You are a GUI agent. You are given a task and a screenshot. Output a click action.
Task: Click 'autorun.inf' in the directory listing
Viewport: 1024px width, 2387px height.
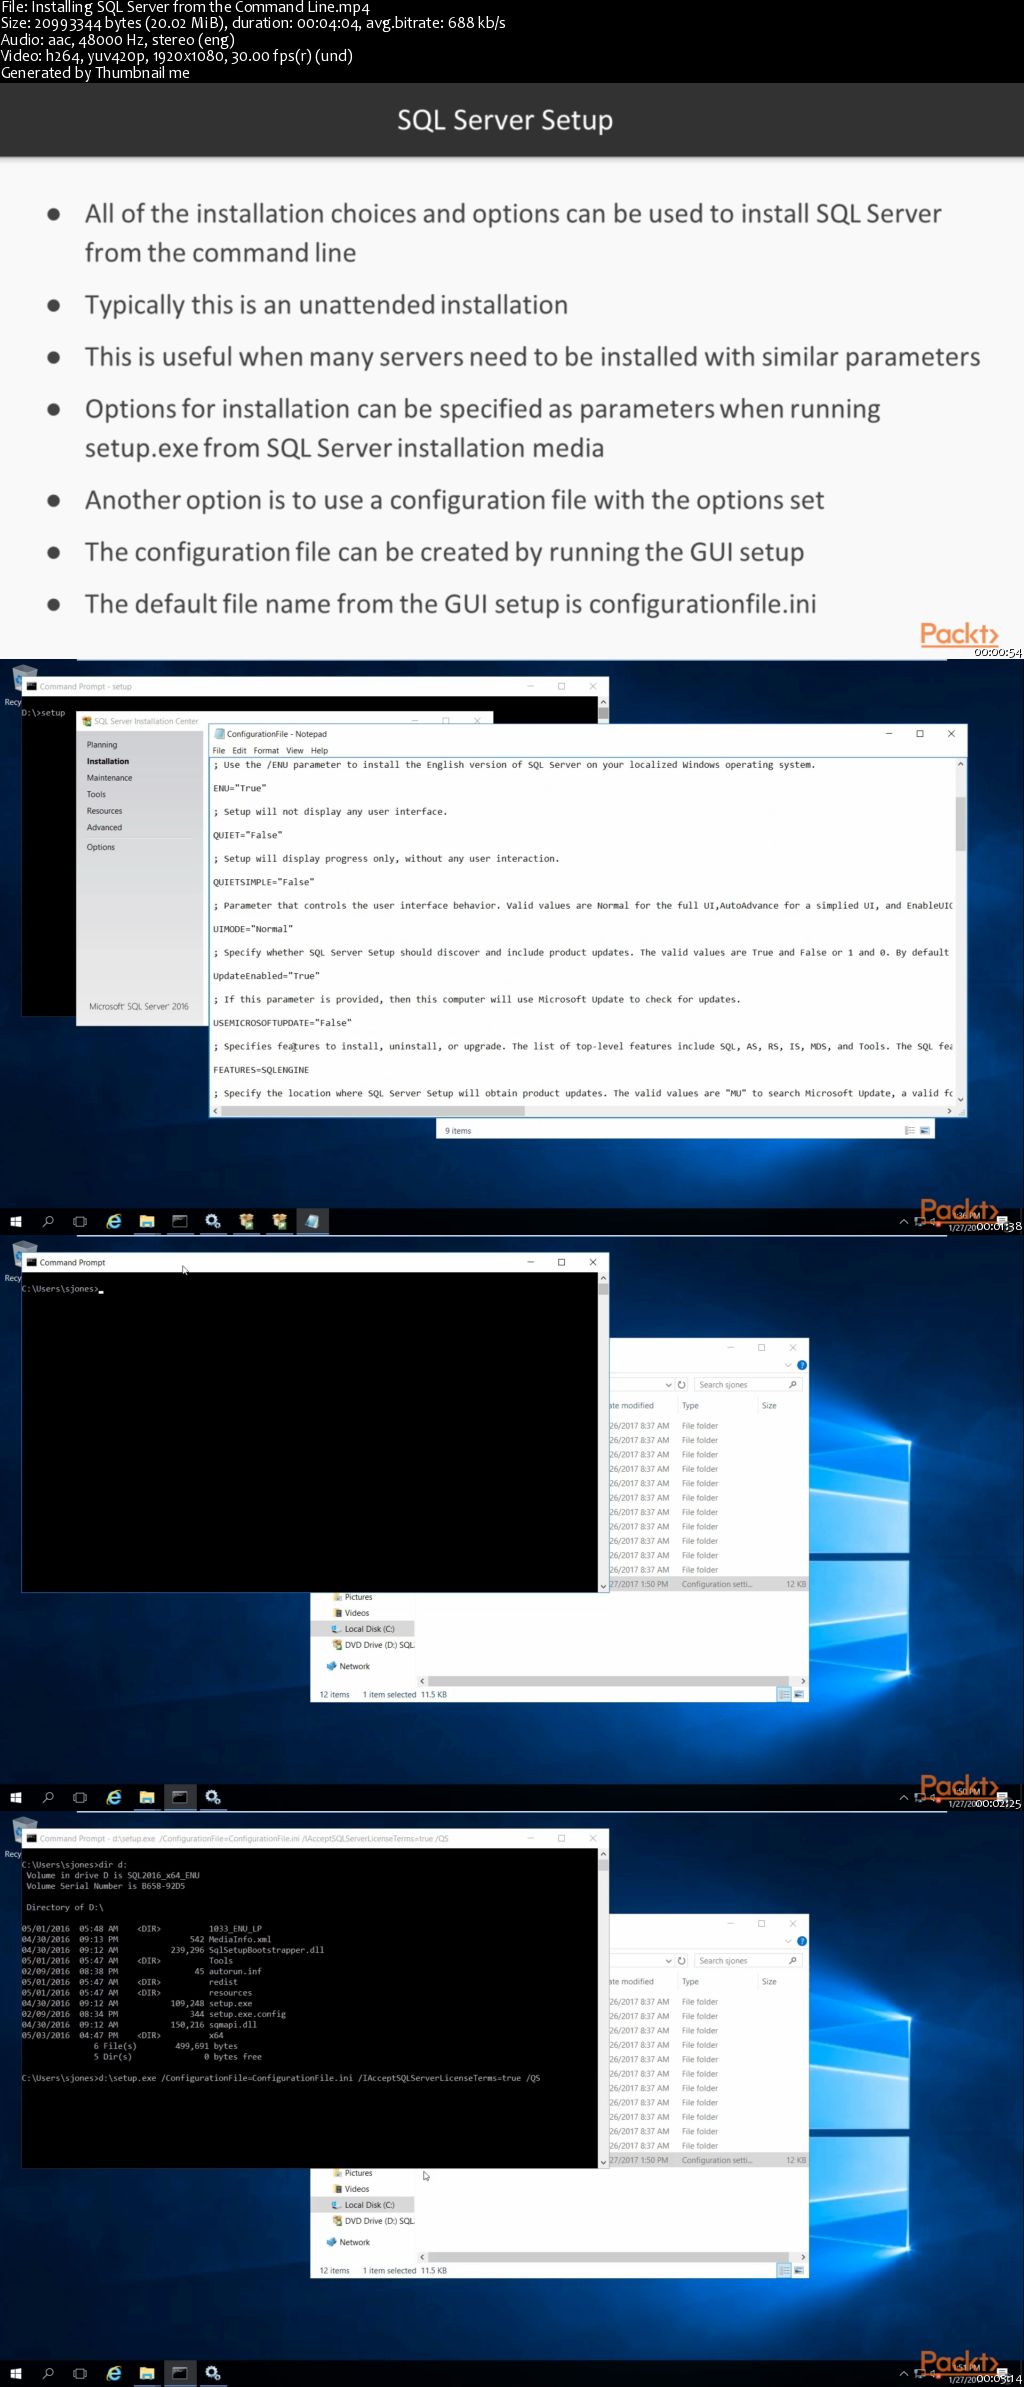point(235,1971)
